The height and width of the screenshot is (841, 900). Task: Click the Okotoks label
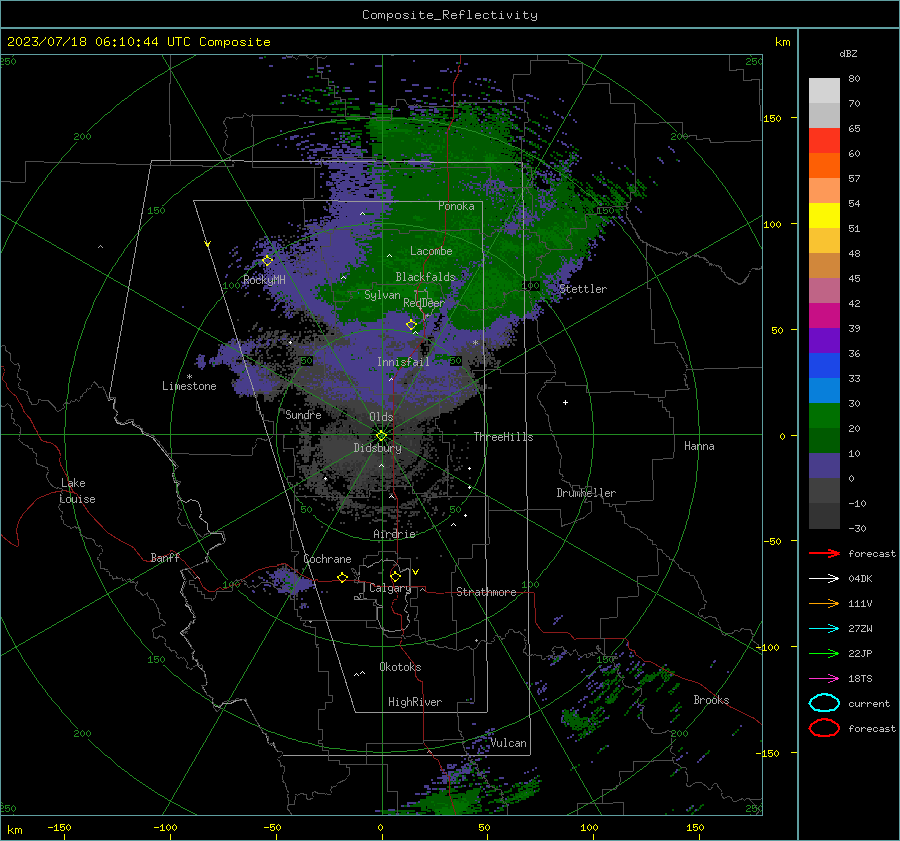click(x=400, y=667)
